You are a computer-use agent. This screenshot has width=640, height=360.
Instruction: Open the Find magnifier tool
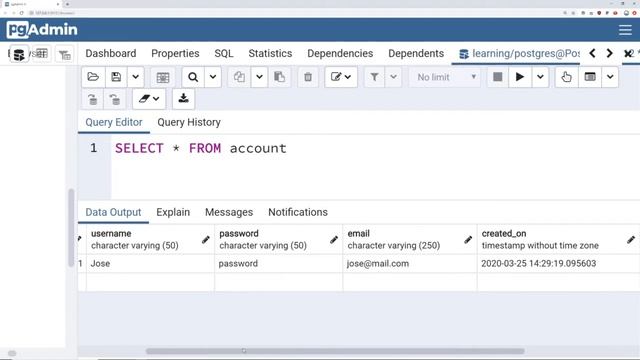(193, 77)
